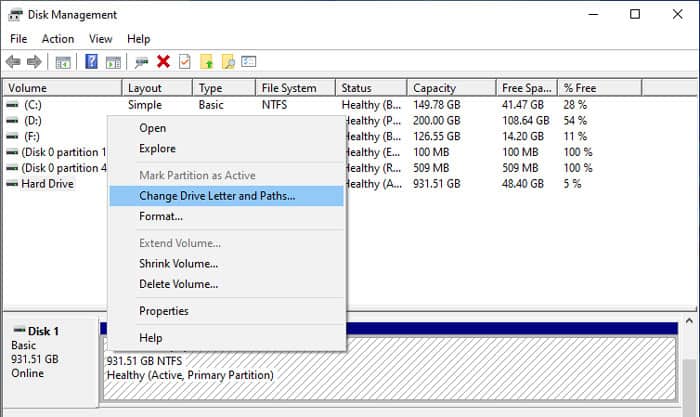Screen dimensions: 700x417
Task: Click the Disk Management title bar app icon
Action: point(15,14)
